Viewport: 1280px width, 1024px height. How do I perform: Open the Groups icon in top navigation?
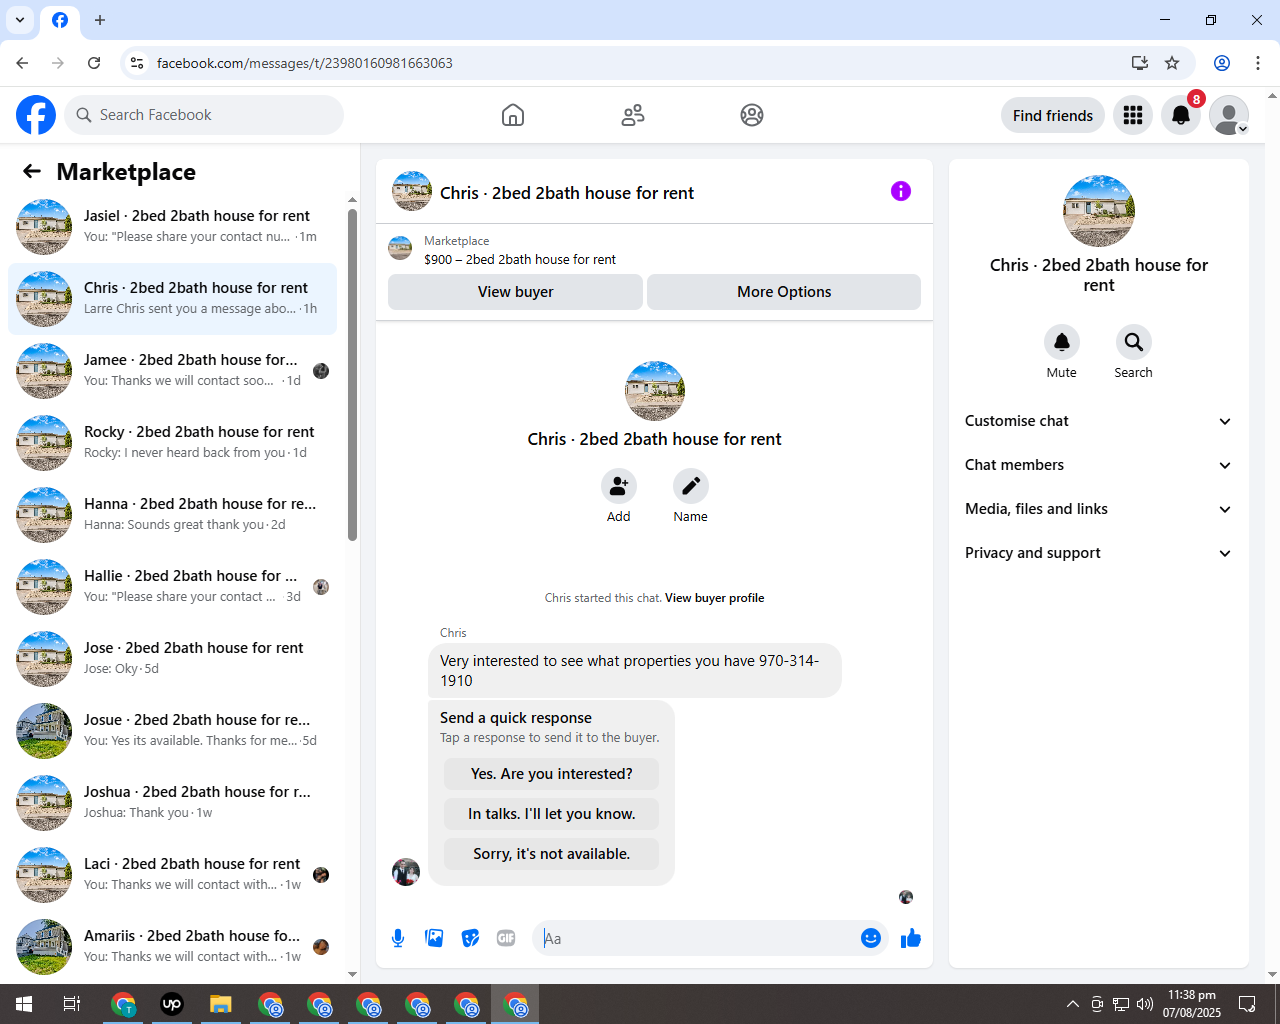(752, 115)
